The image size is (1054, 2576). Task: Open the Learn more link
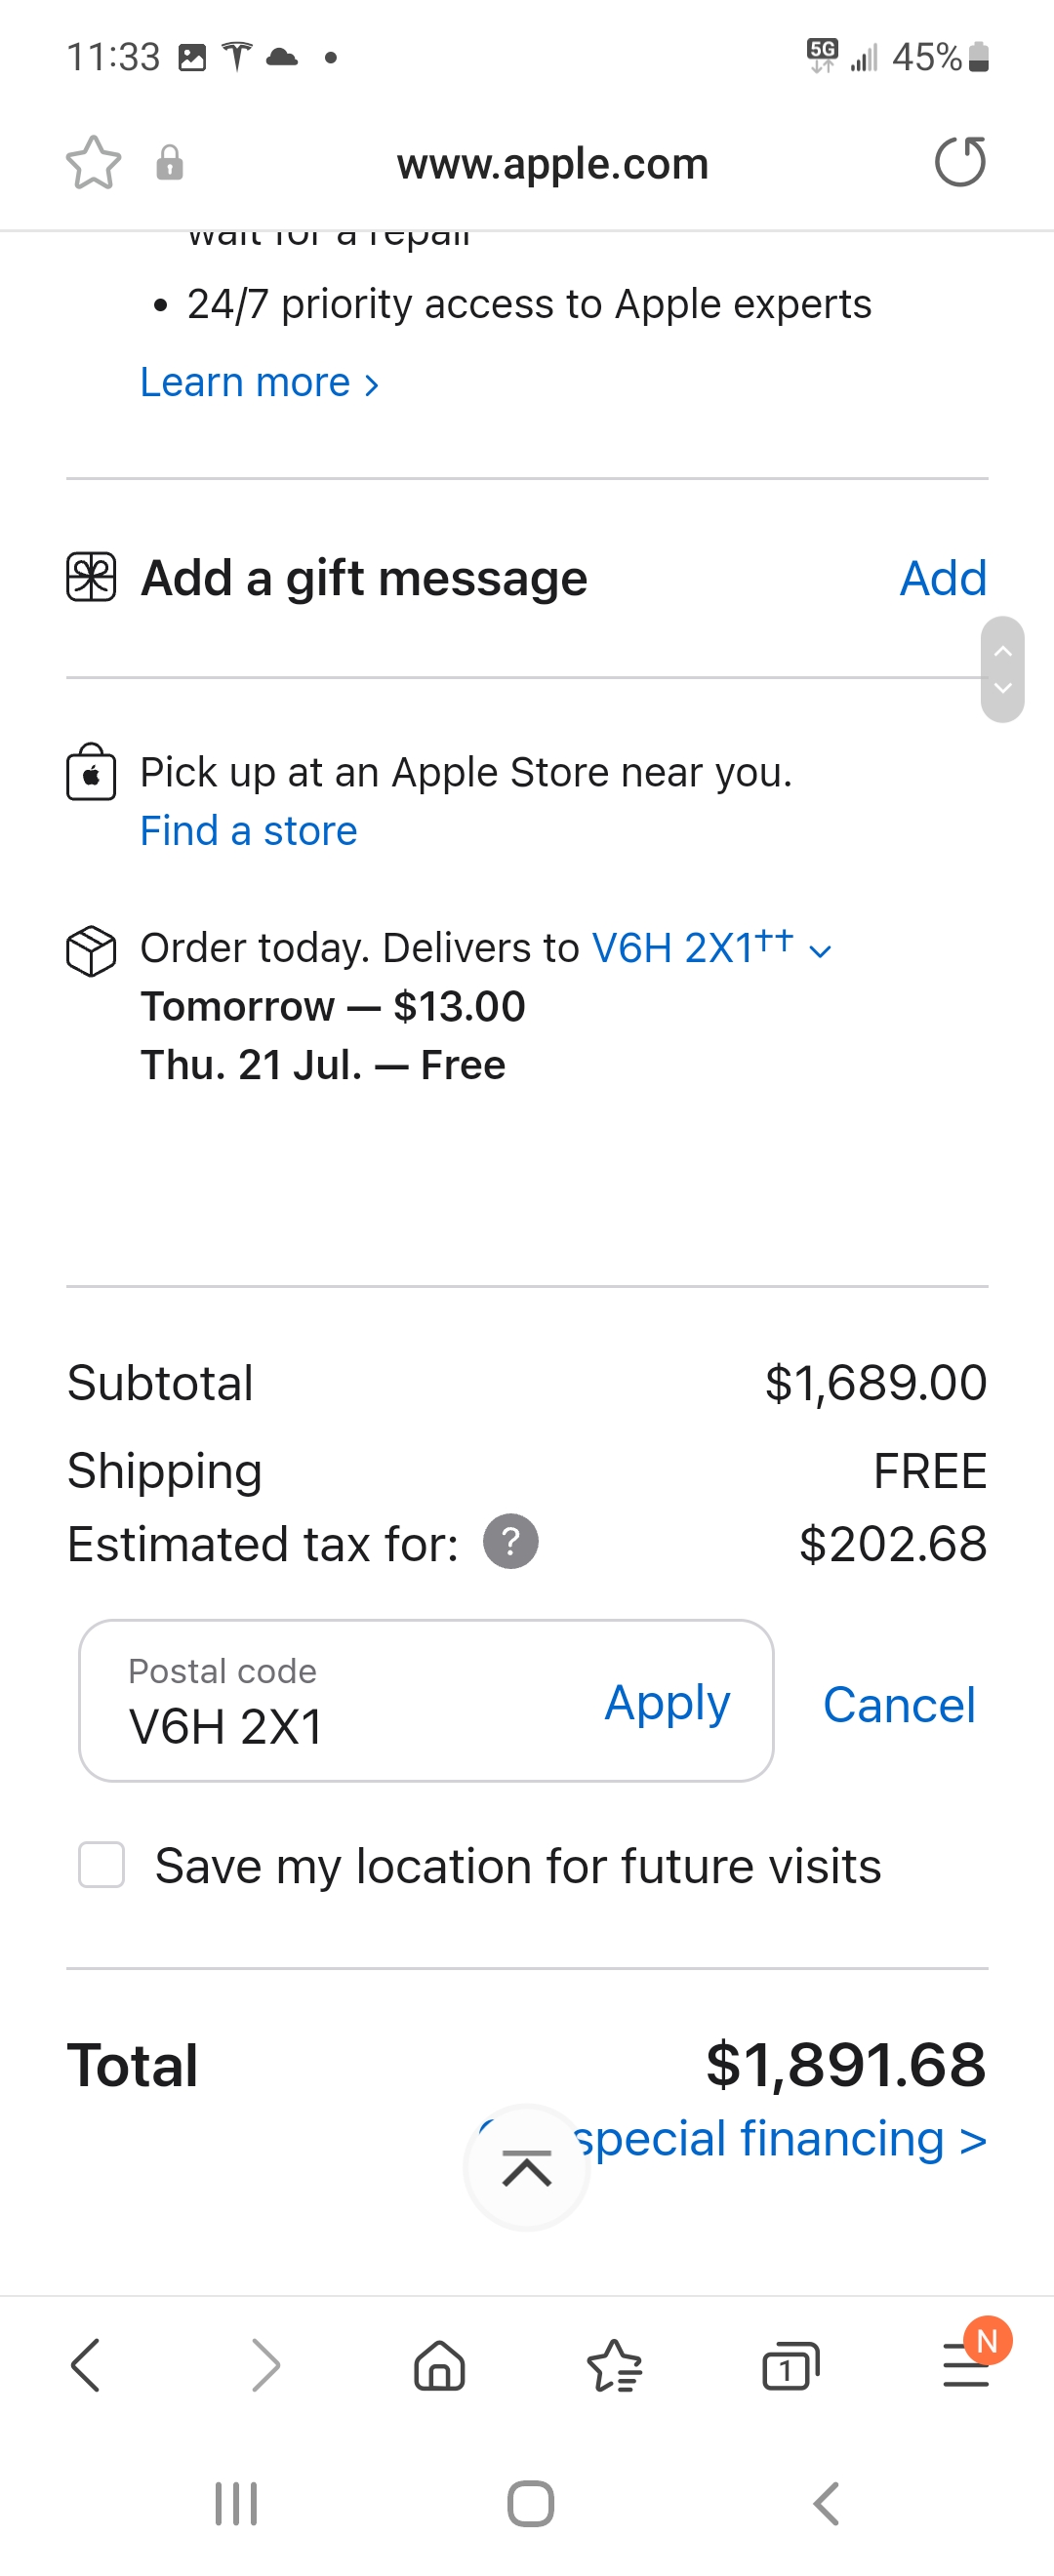click(x=259, y=383)
